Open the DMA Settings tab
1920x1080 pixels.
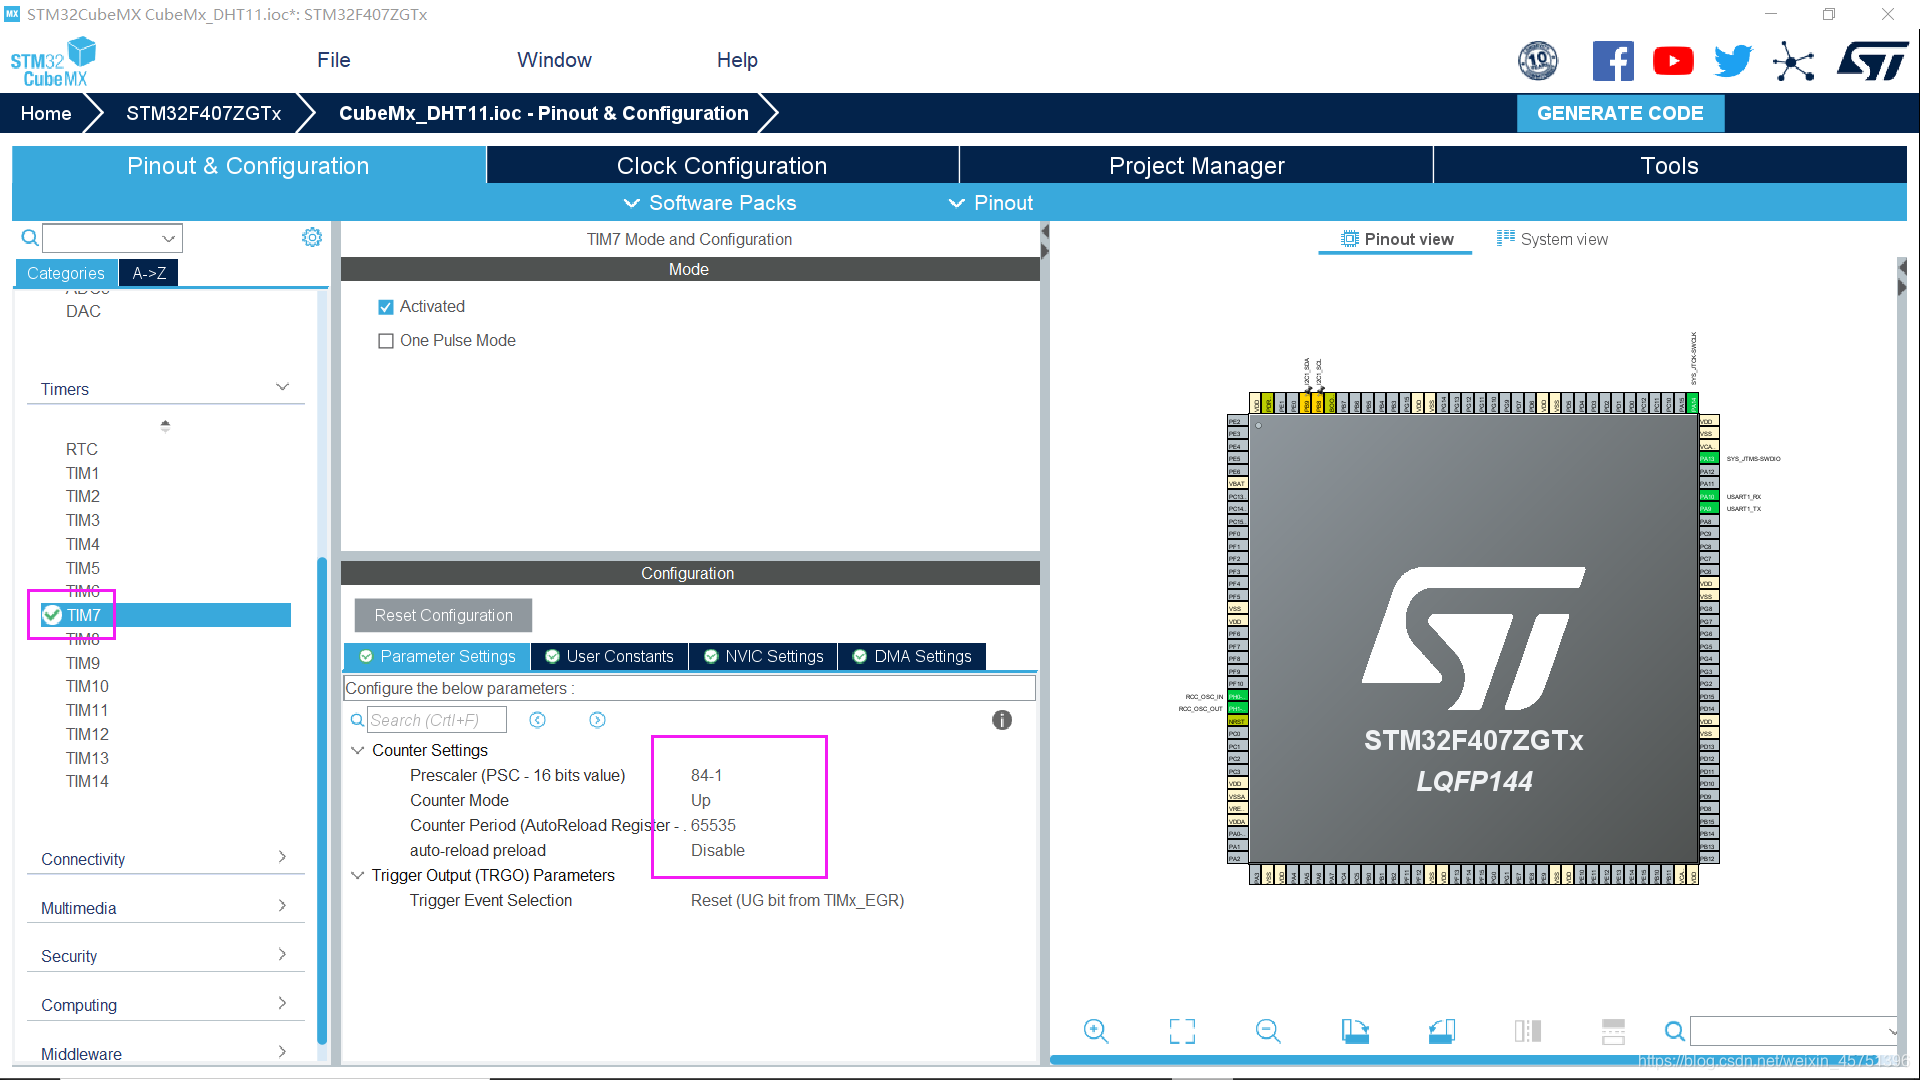pos(912,656)
